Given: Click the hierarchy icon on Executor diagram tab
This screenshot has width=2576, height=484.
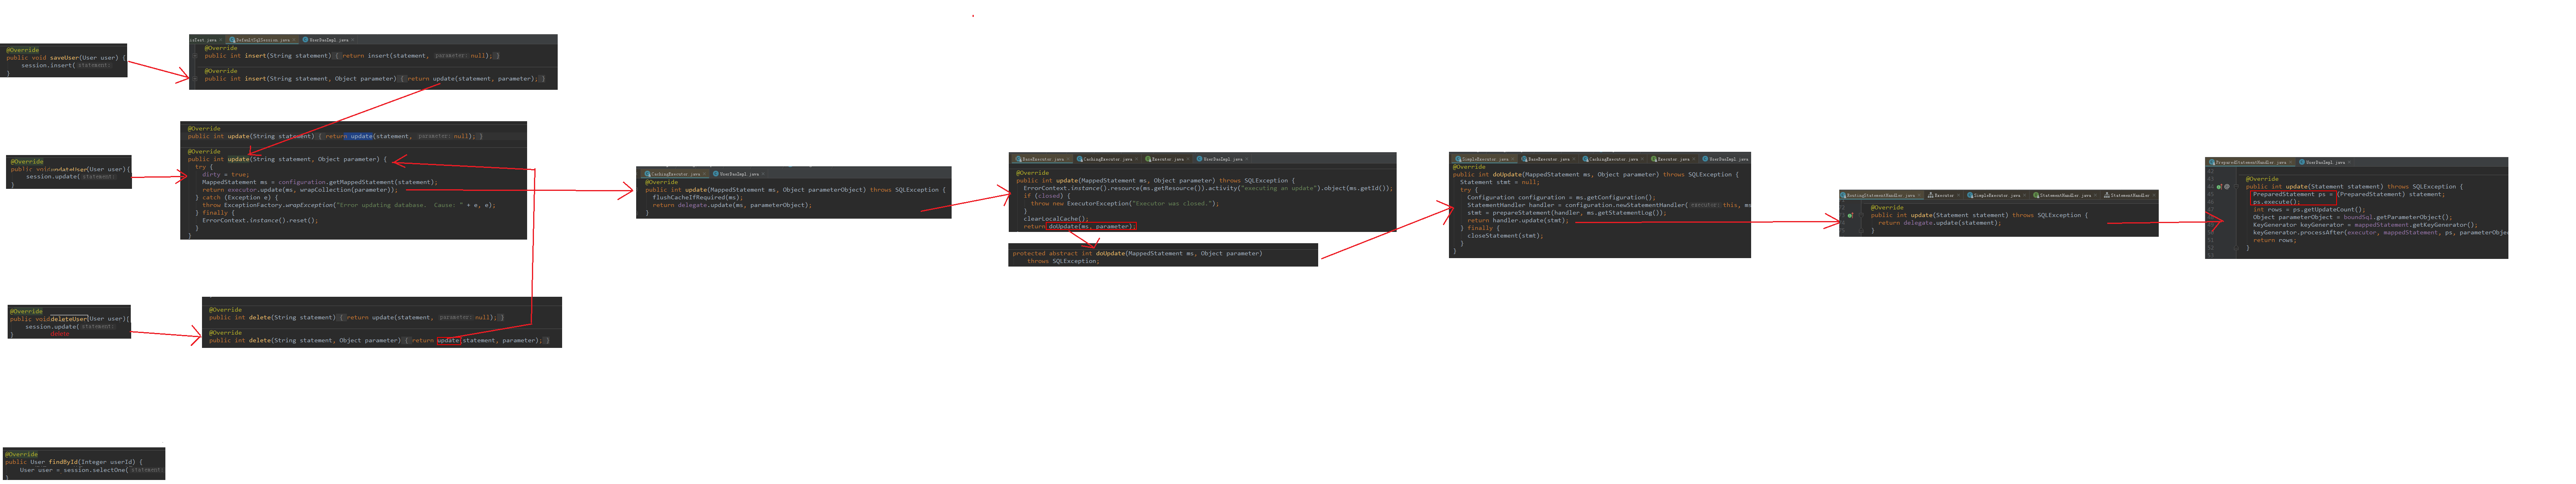Looking at the screenshot, I should point(1931,195).
